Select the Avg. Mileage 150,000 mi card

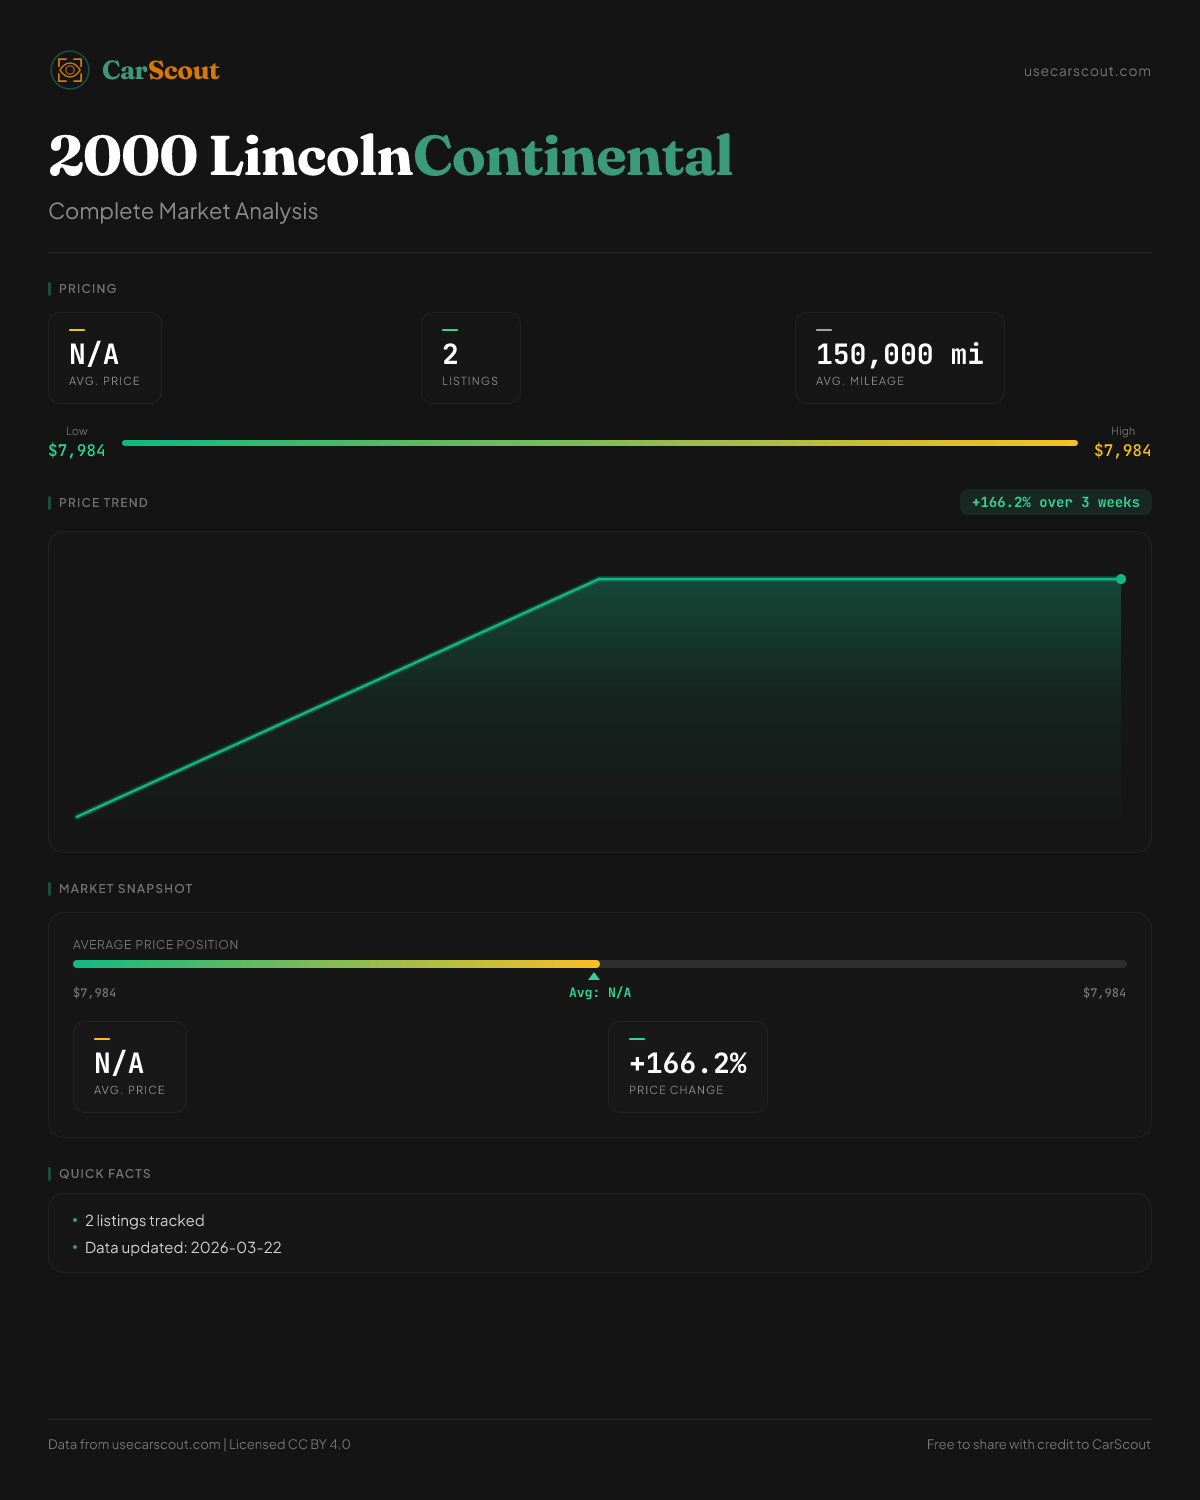[x=899, y=358]
